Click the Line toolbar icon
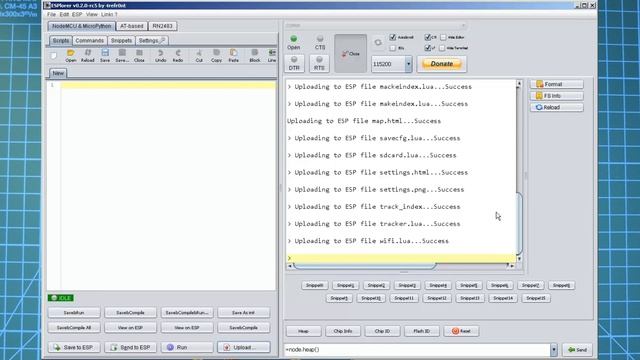 272,56
